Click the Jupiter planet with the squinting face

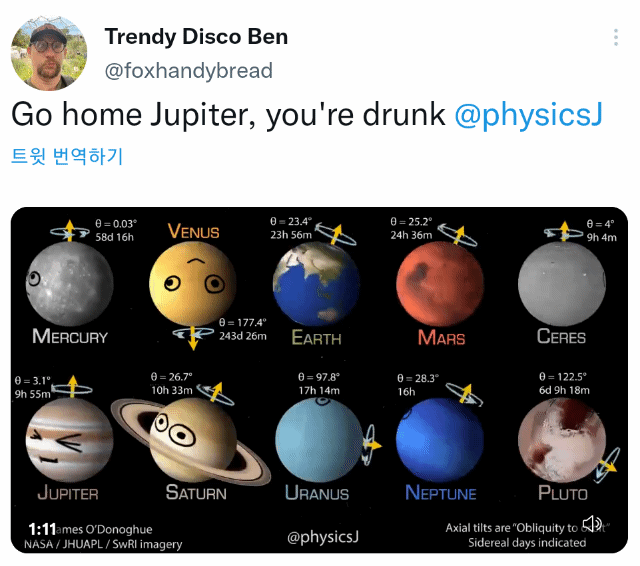pyautogui.click(x=69, y=439)
